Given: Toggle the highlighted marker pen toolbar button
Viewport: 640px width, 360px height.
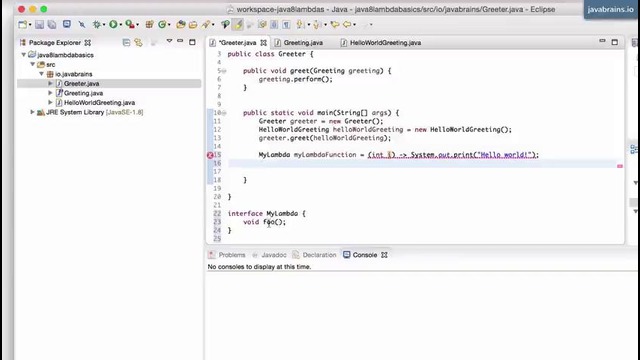Looking at the screenshot, I should tap(238, 24).
